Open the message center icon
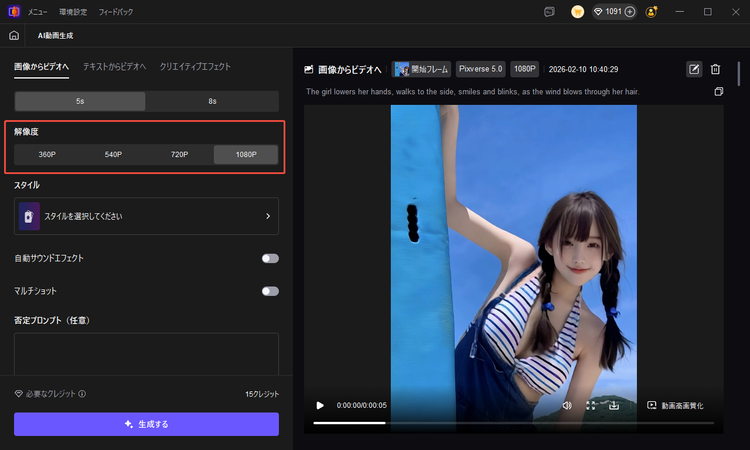The width and height of the screenshot is (750, 450). coord(550,12)
